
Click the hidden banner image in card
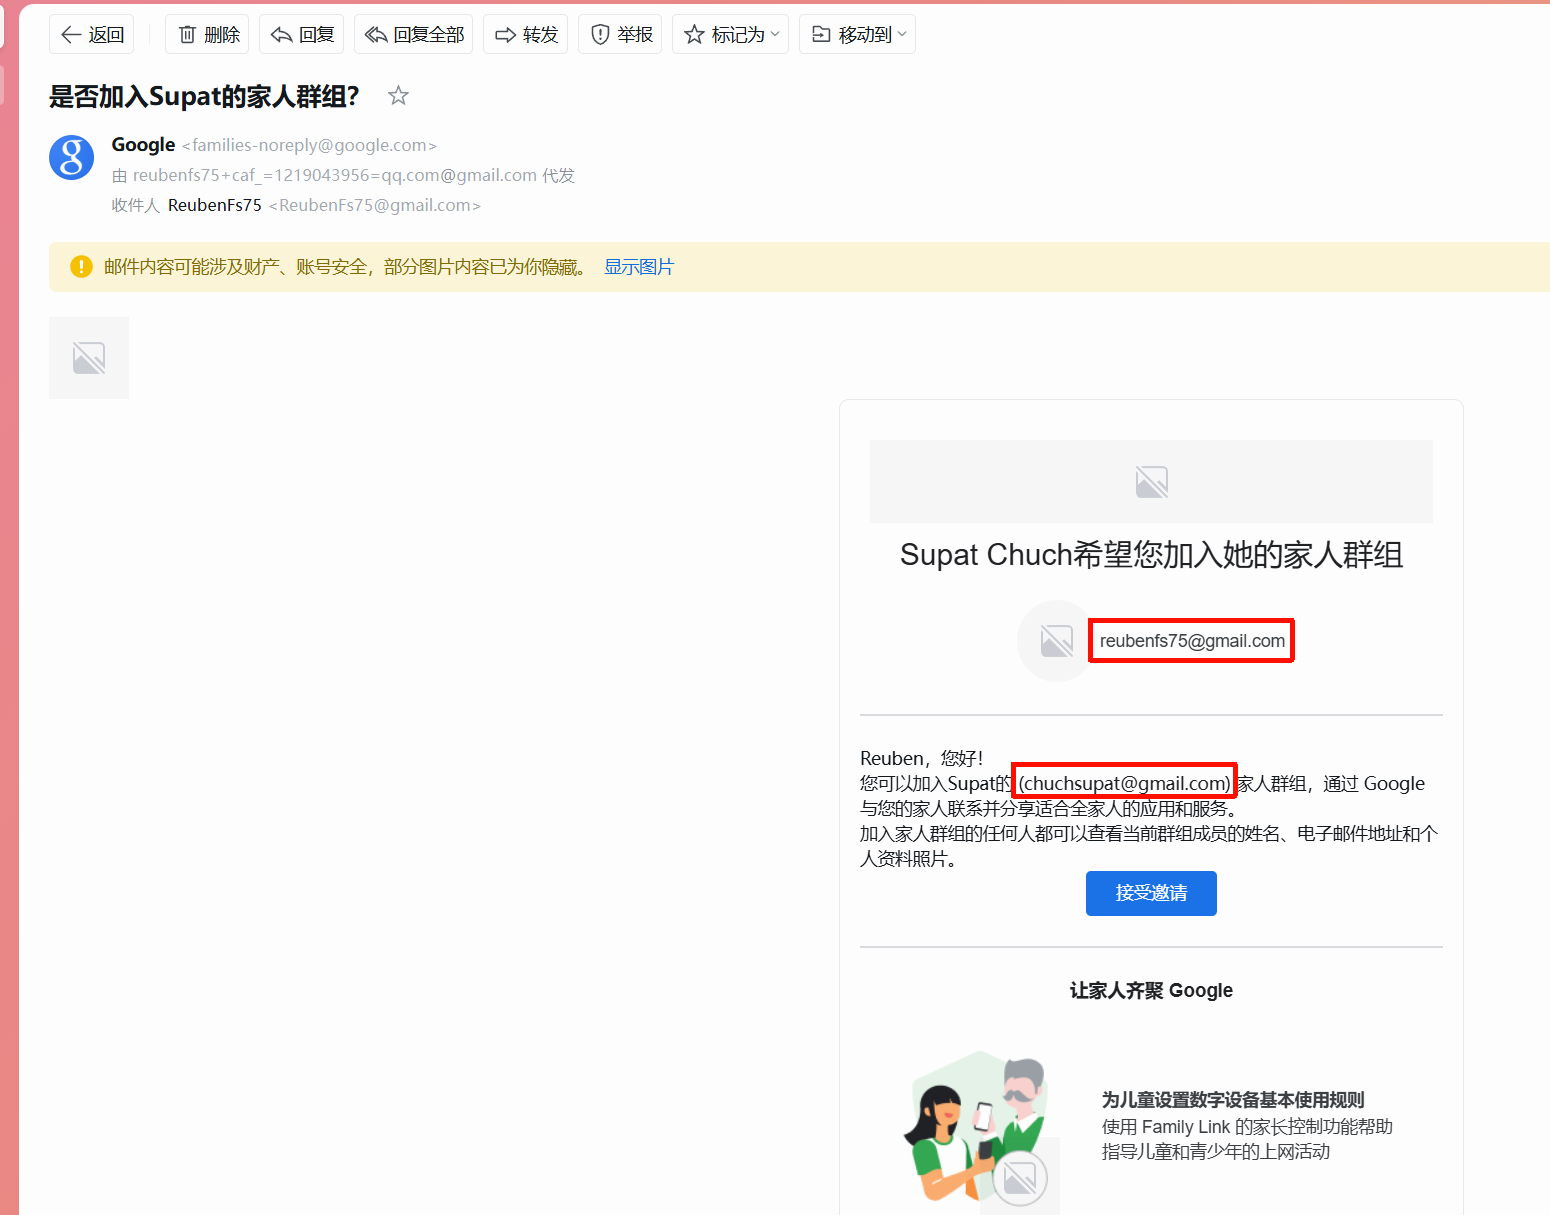tap(1151, 482)
